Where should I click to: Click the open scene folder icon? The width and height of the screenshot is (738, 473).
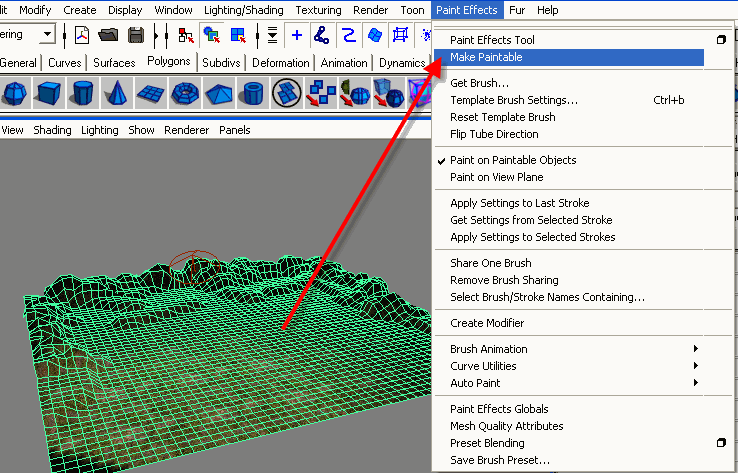click(108, 35)
